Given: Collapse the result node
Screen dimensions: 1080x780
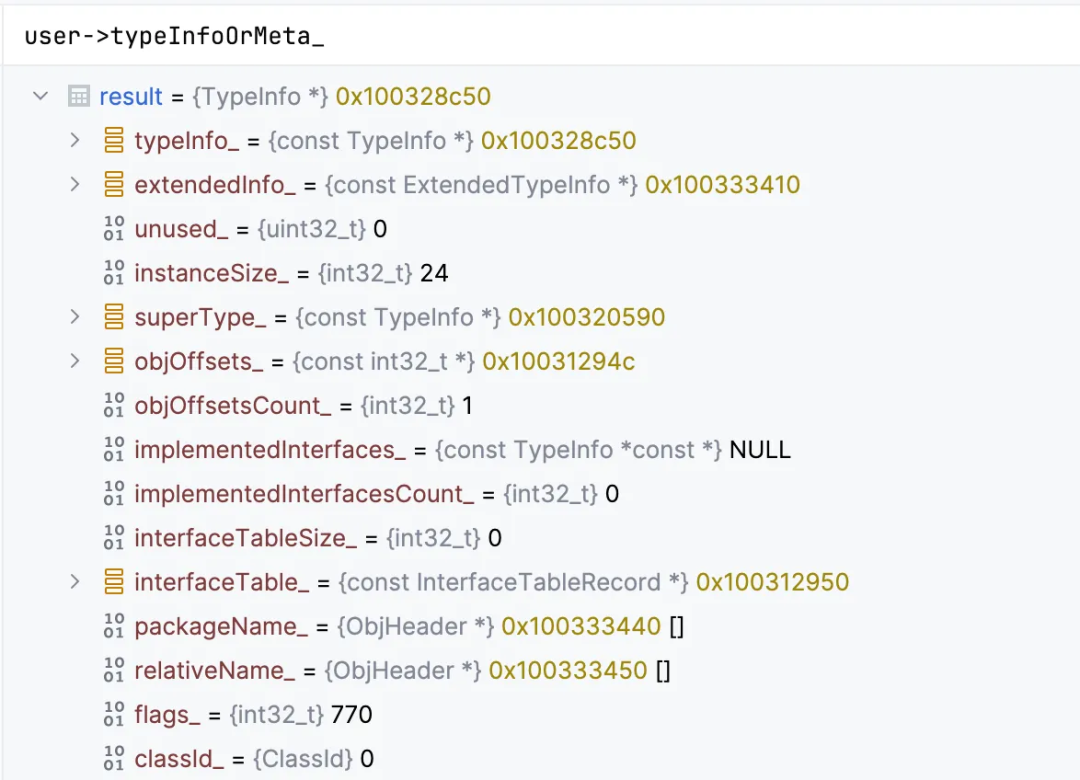Looking at the screenshot, I should (41, 96).
